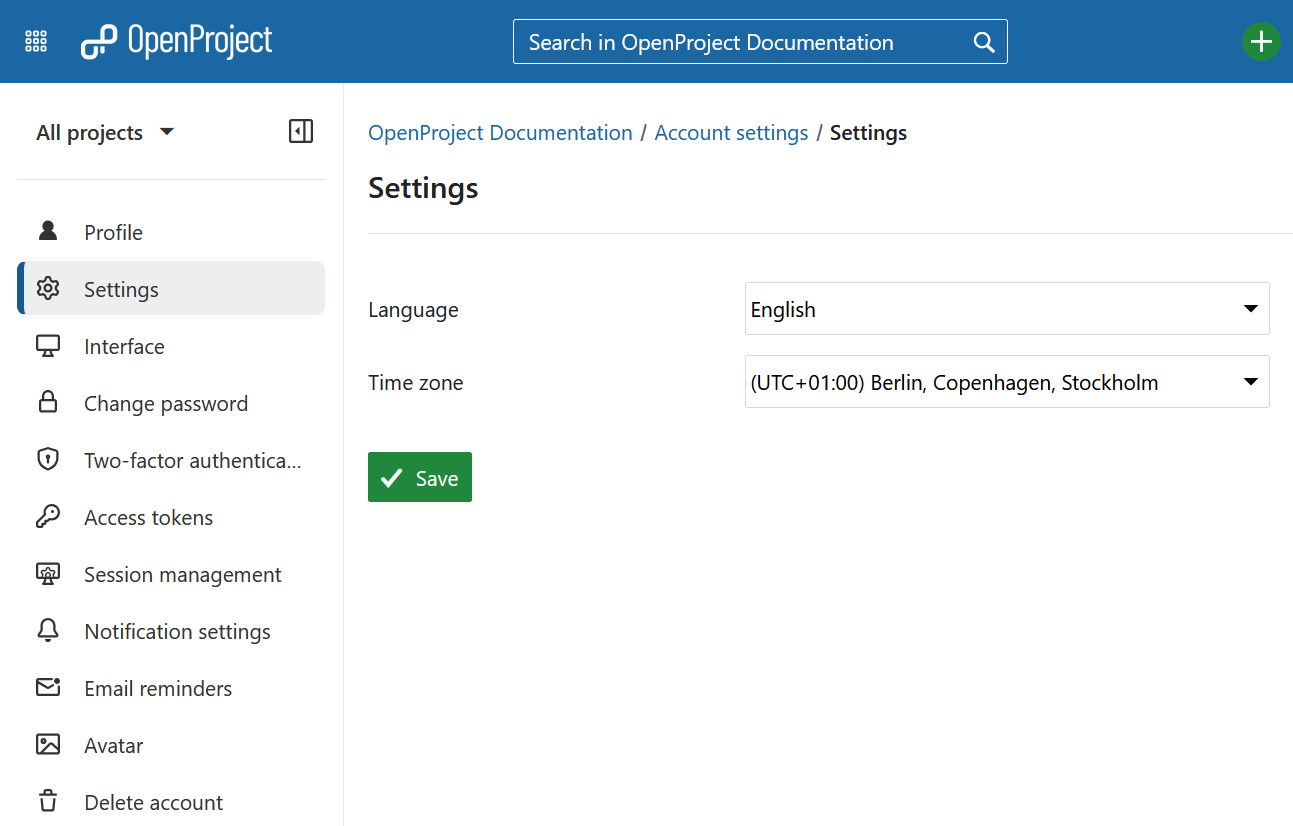Click the Settings gear icon

[48, 289]
